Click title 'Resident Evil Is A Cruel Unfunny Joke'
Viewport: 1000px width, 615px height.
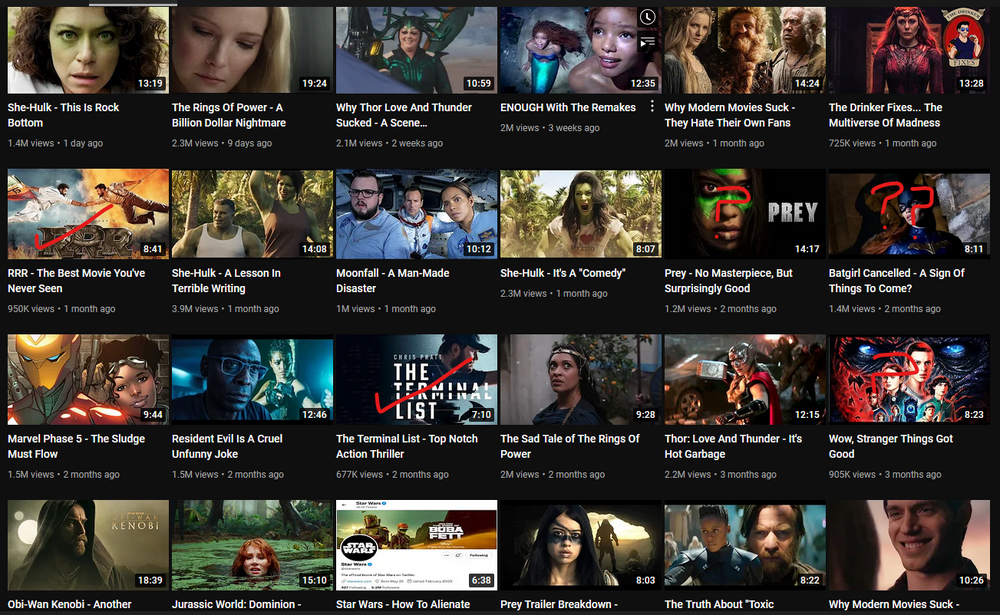(227, 447)
